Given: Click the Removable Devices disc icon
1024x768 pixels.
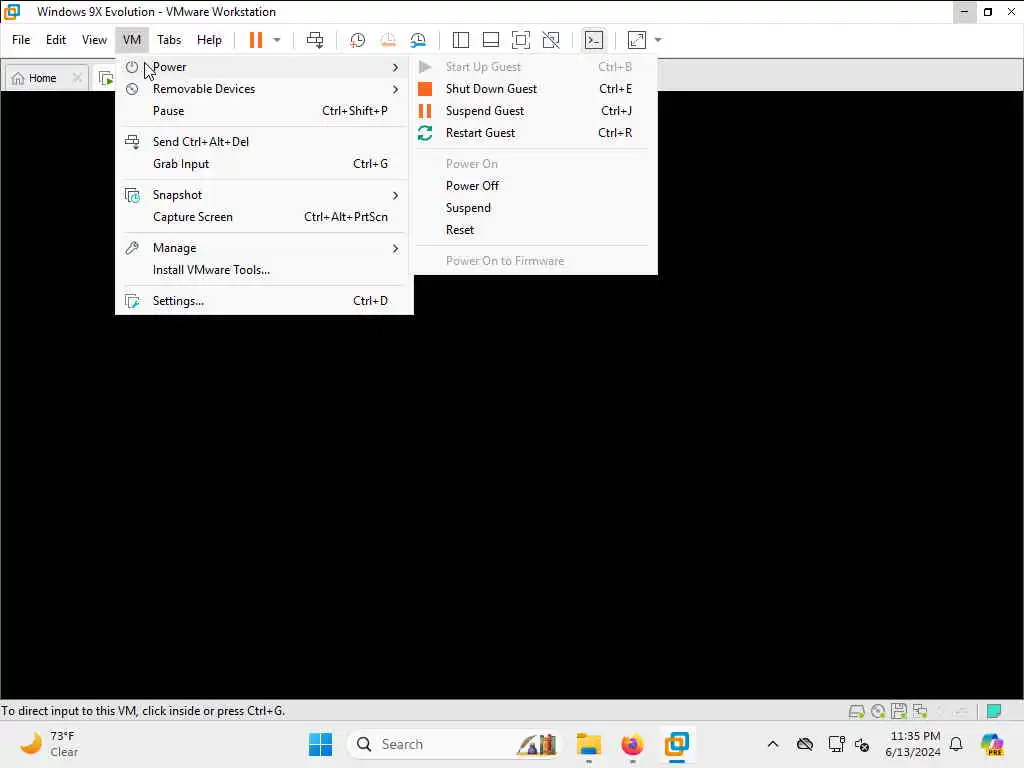Looking at the screenshot, I should pyautogui.click(x=132, y=89).
